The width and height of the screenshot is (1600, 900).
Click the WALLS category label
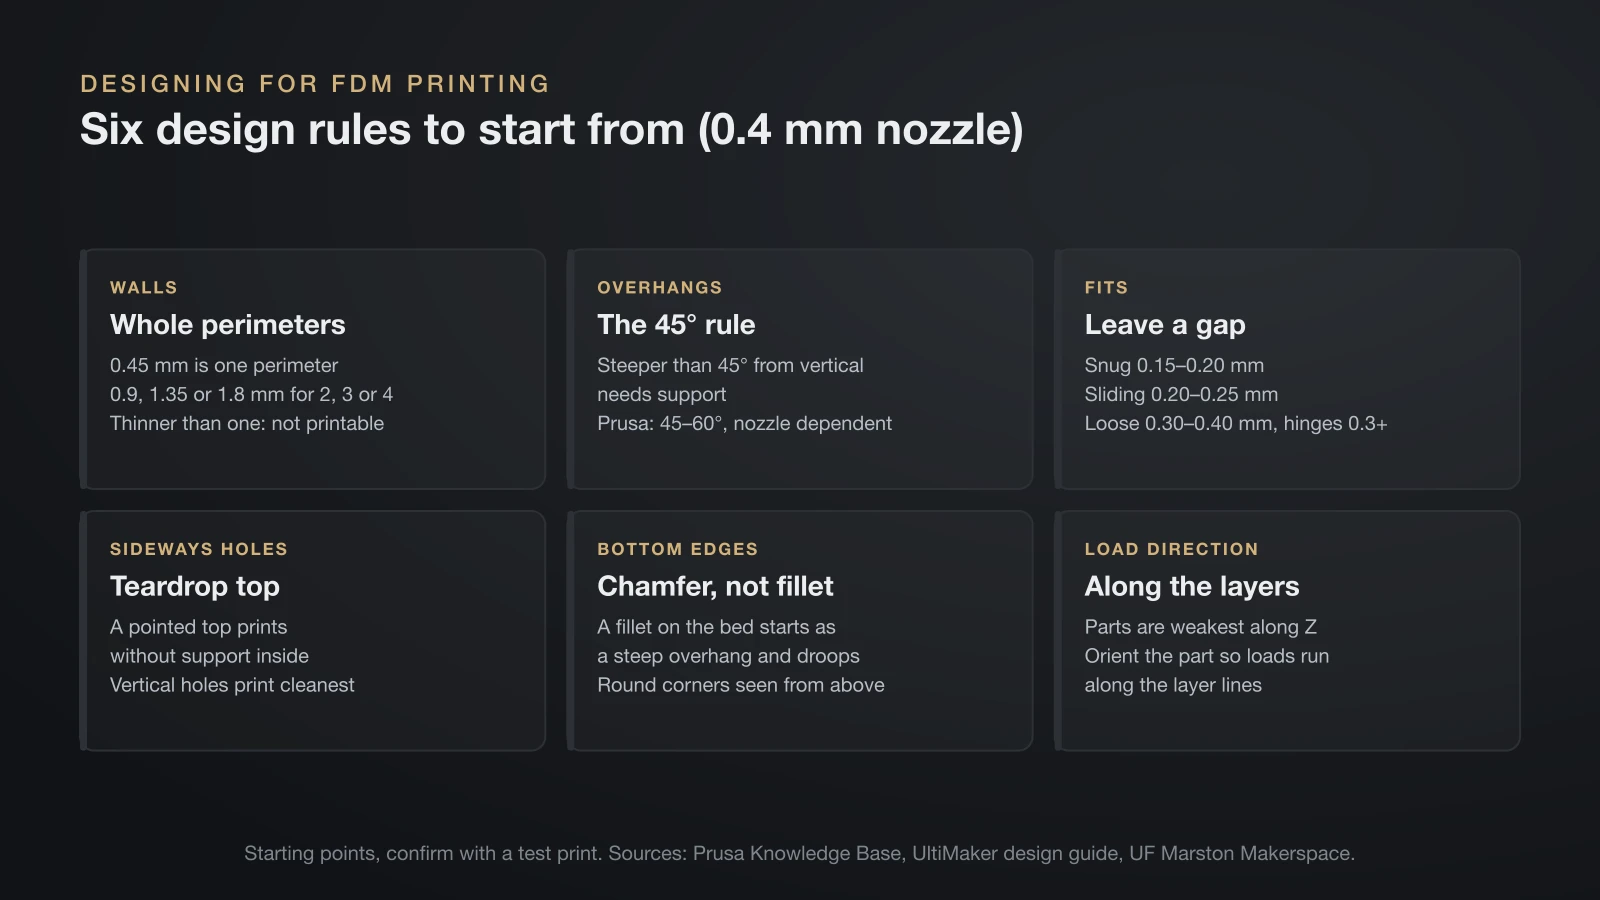pos(144,288)
